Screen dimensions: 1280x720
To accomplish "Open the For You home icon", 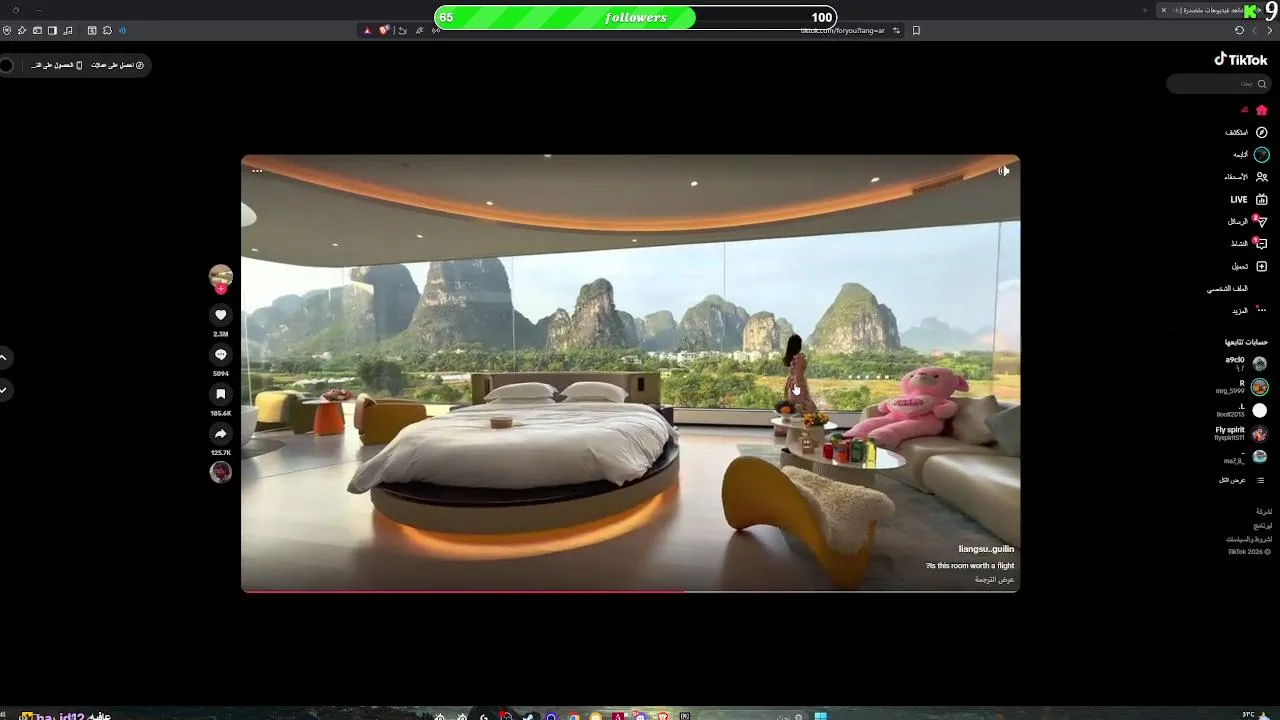I will [1261, 110].
